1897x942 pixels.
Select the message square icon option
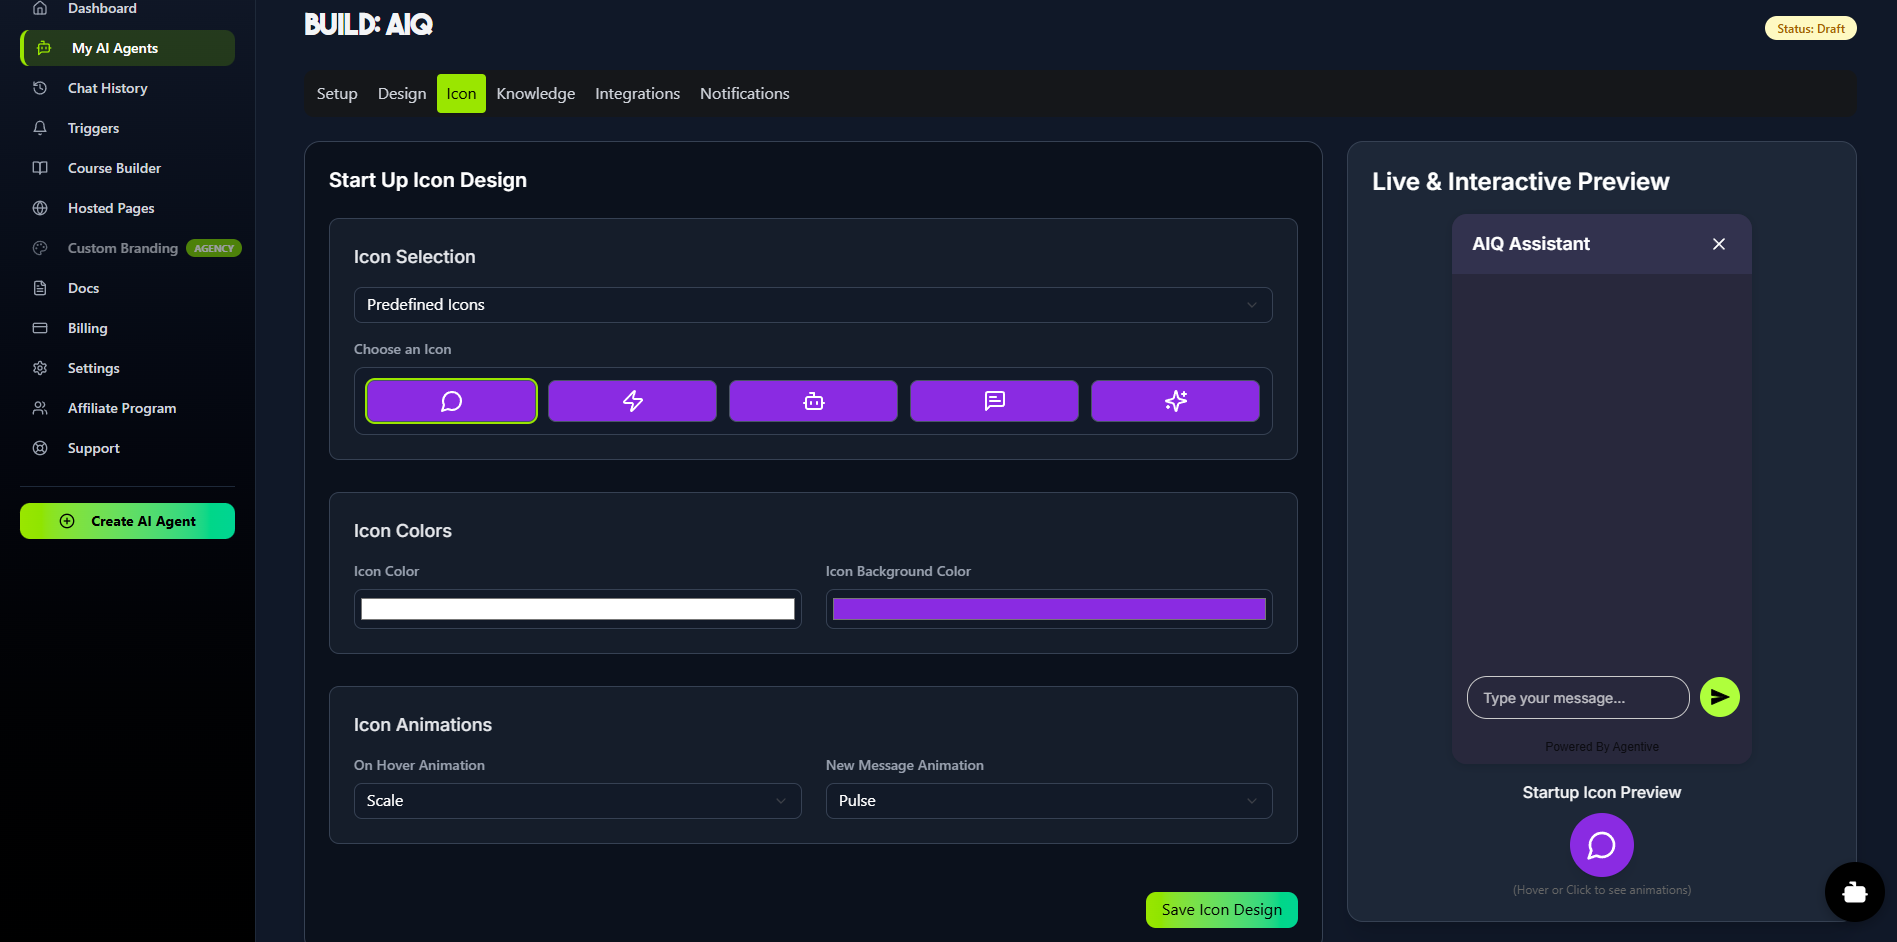tap(994, 401)
